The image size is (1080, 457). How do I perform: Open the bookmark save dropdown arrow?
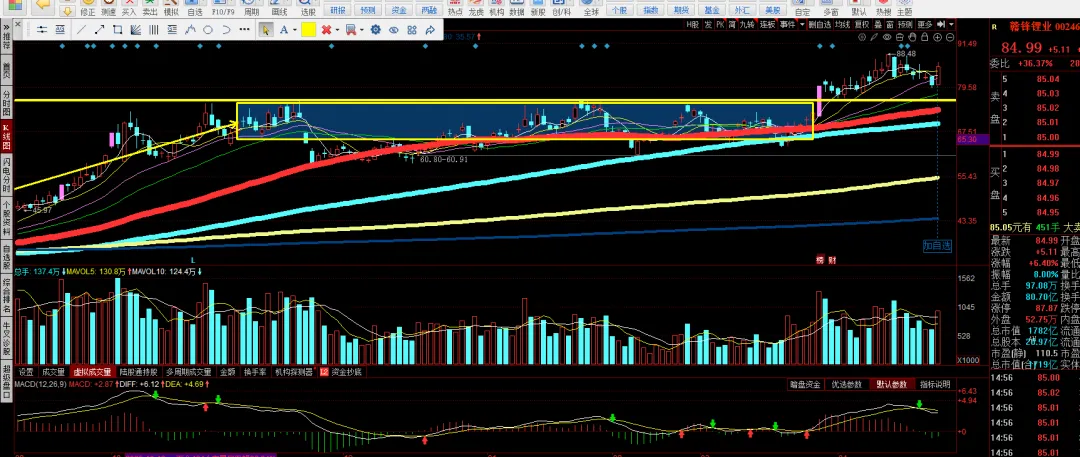(x=362, y=30)
